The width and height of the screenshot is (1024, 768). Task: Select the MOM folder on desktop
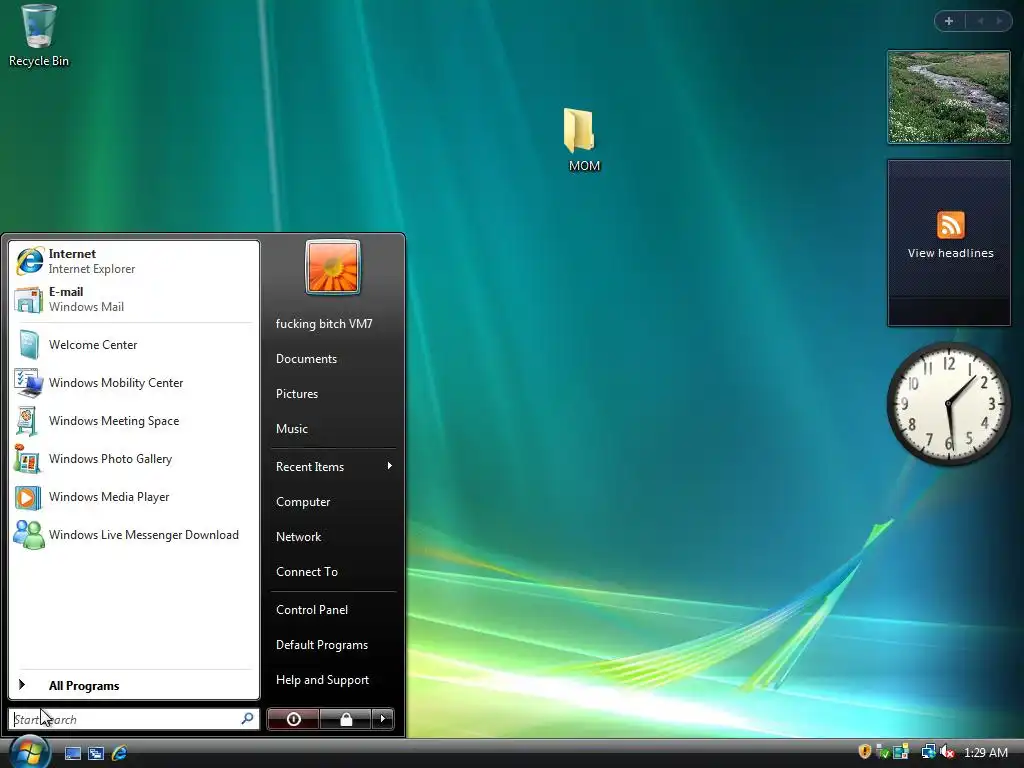point(583,140)
